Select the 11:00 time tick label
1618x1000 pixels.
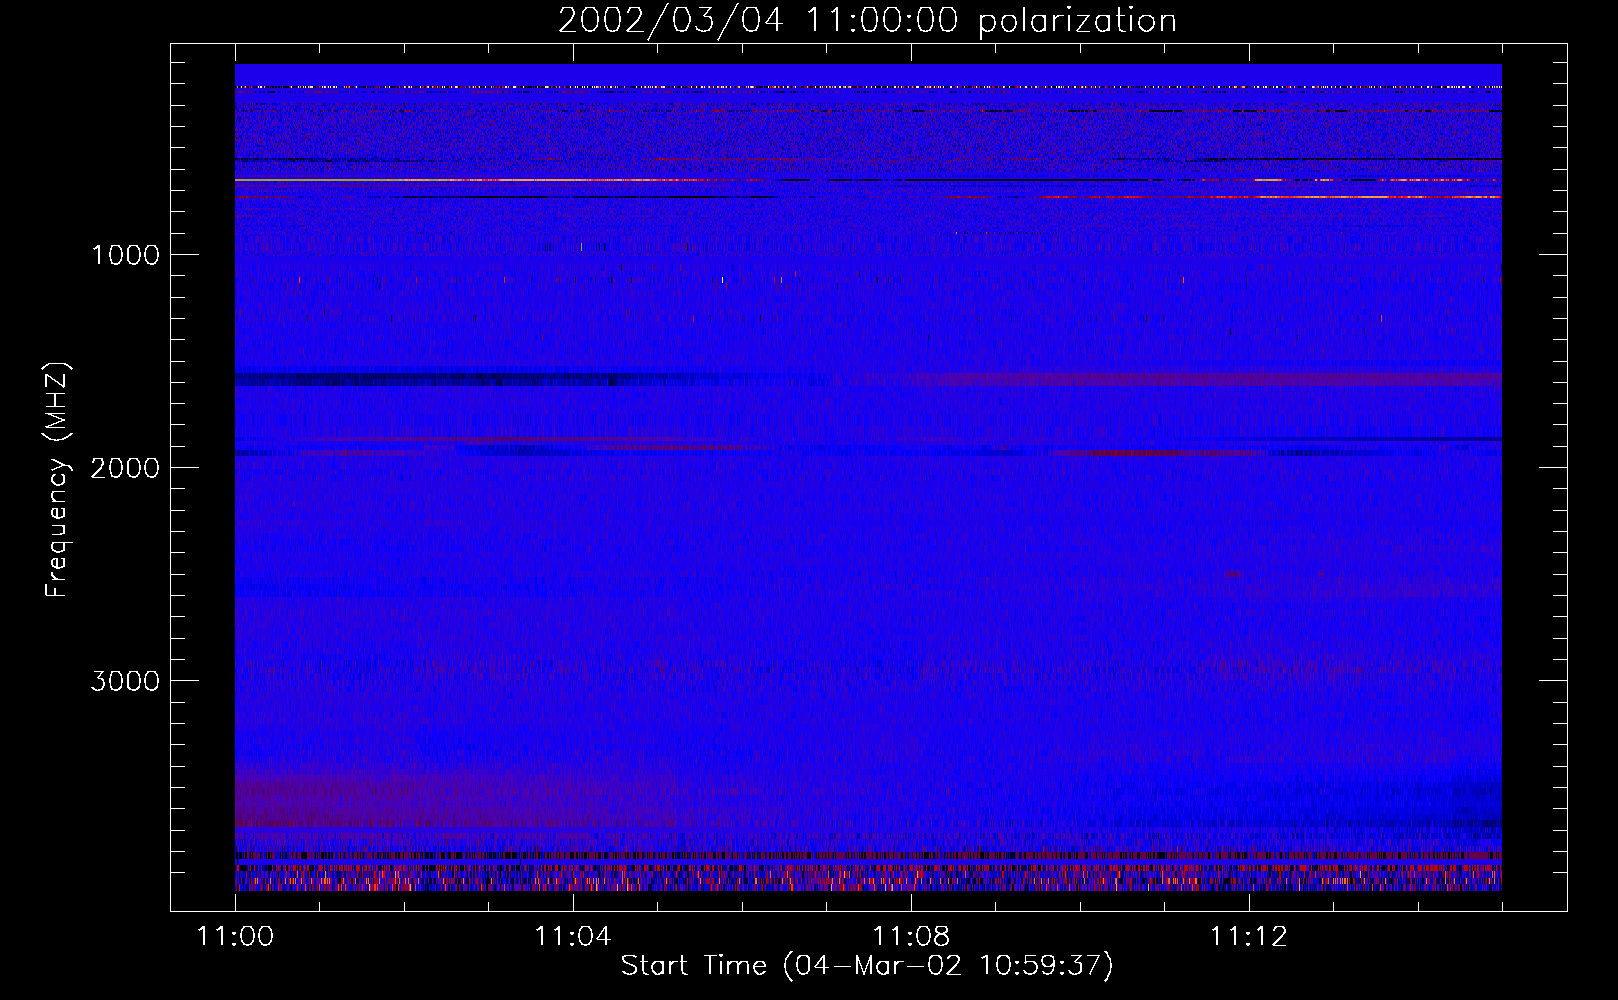(x=235, y=937)
